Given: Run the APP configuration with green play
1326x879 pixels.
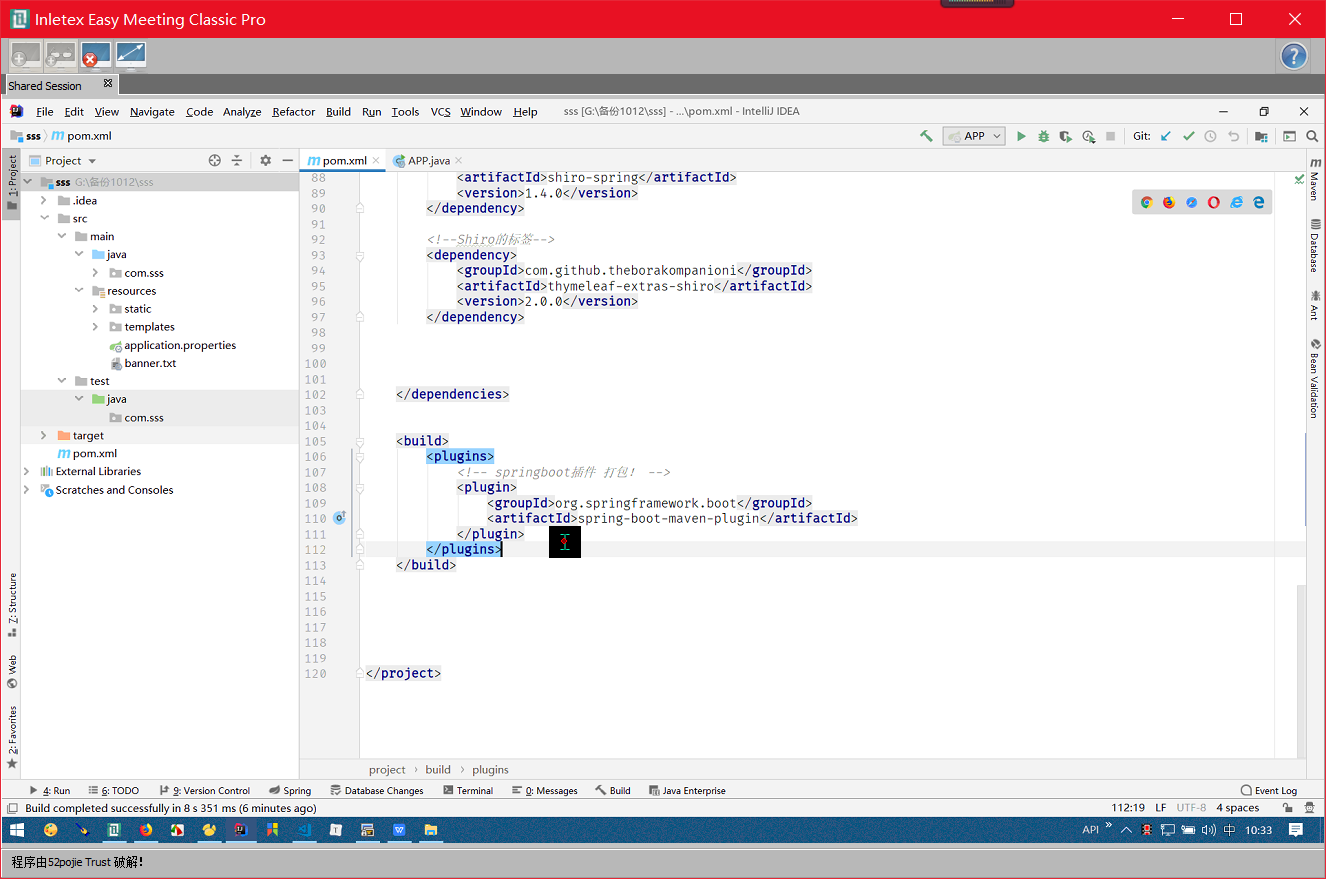Looking at the screenshot, I should (1021, 136).
